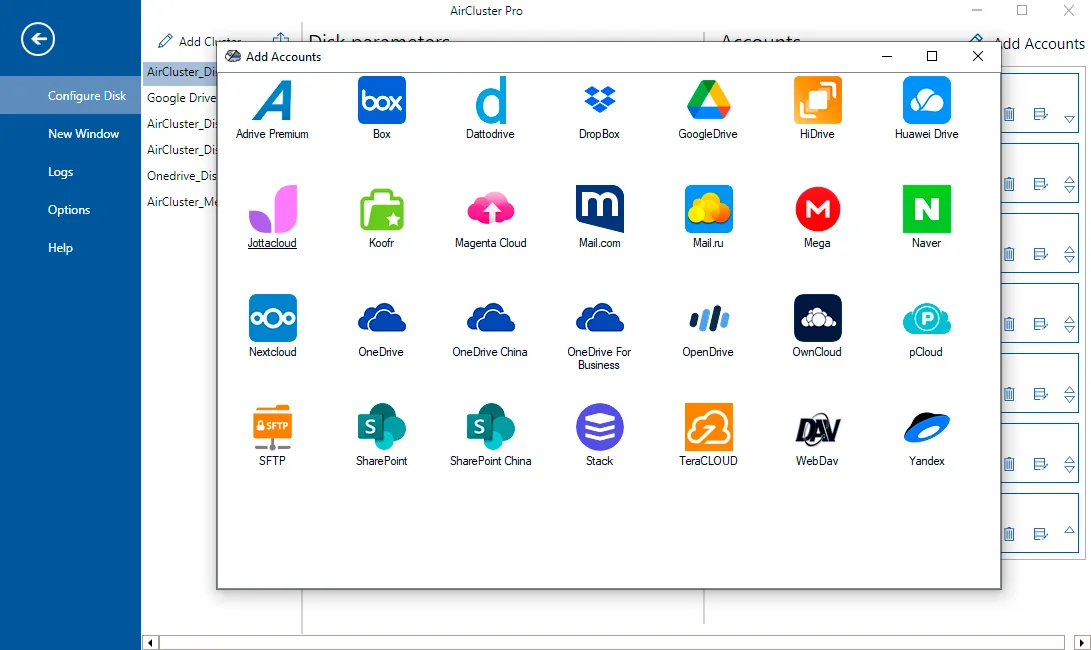Viewport: 1091px width, 650px height.
Task: Pick the OpenDrive provider icon
Action: point(708,318)
